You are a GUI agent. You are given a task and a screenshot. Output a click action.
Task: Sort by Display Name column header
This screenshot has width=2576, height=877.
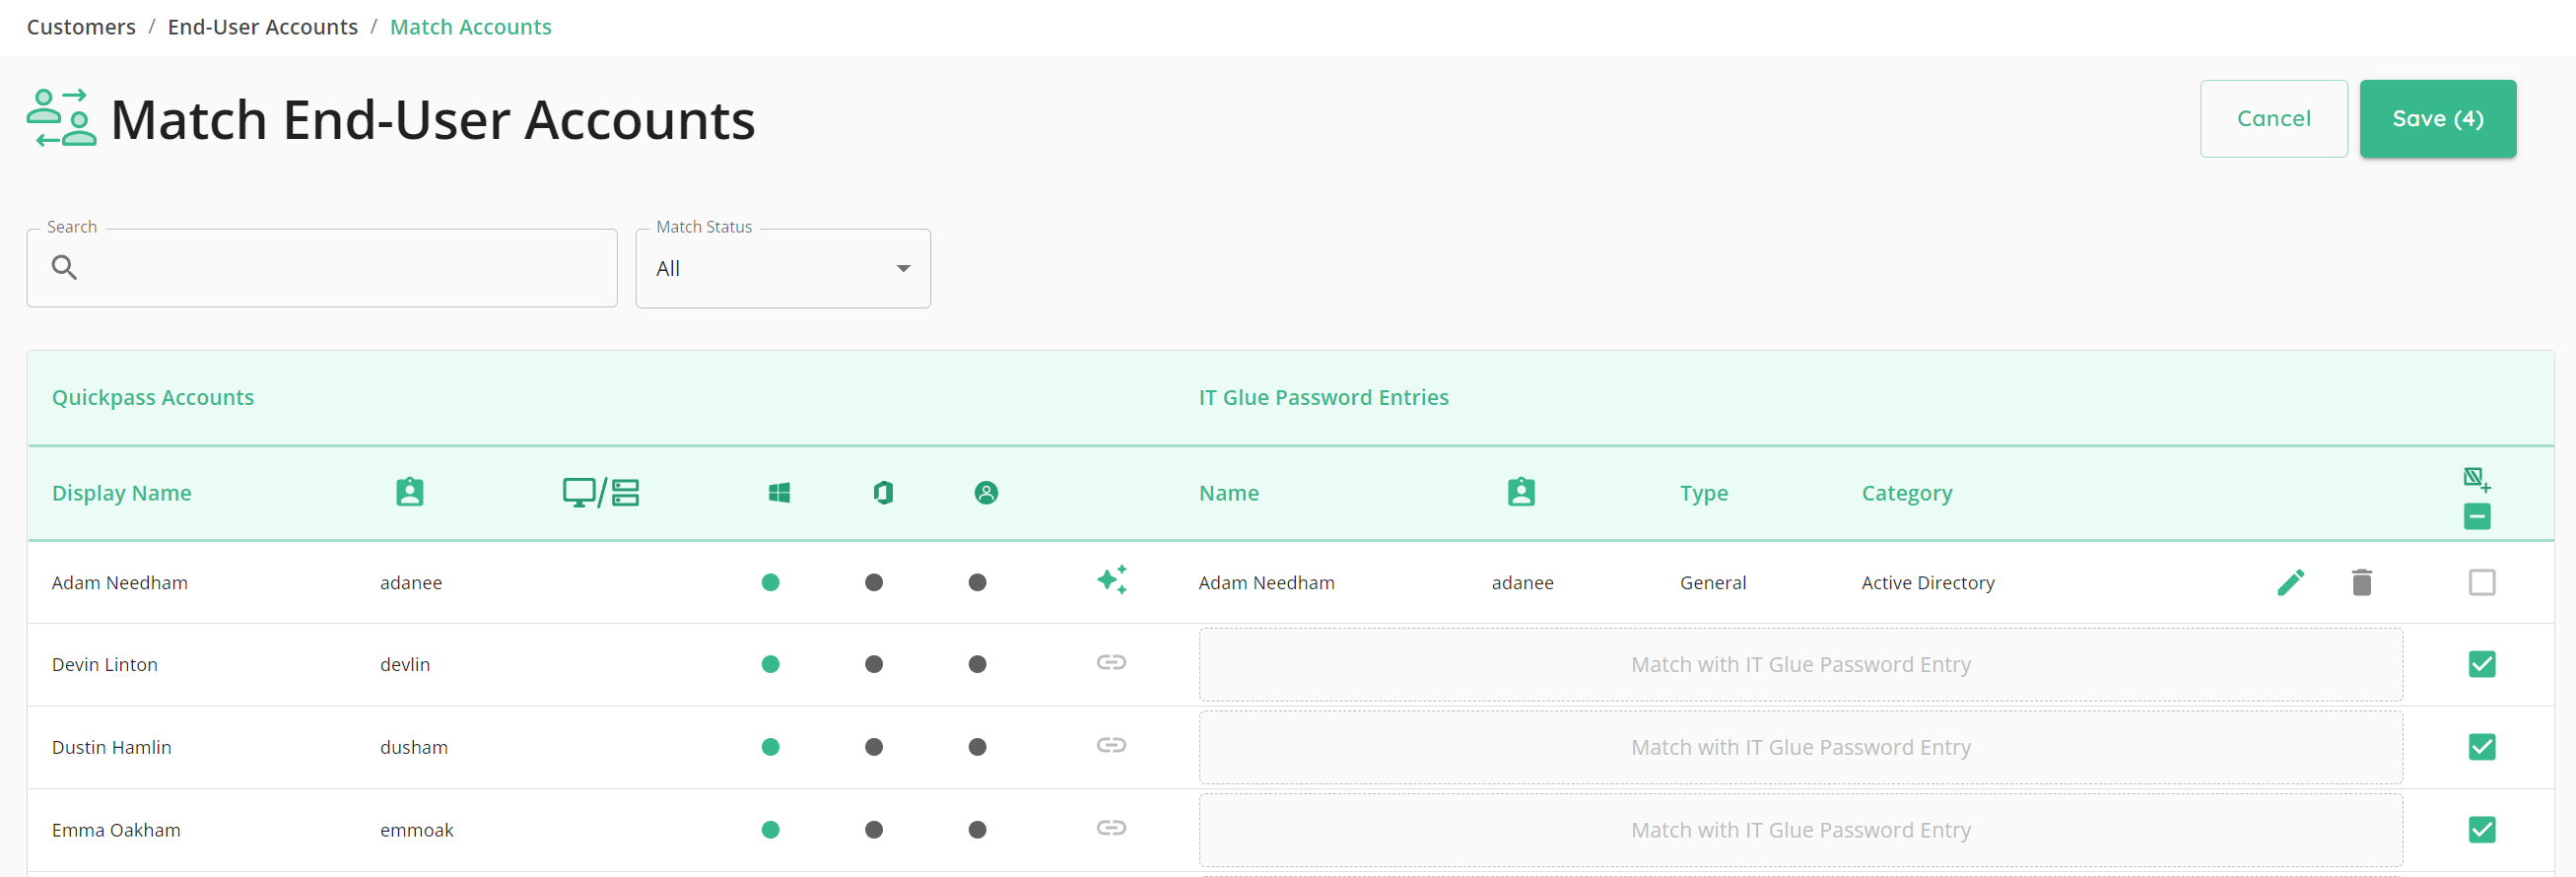[122, 493]
